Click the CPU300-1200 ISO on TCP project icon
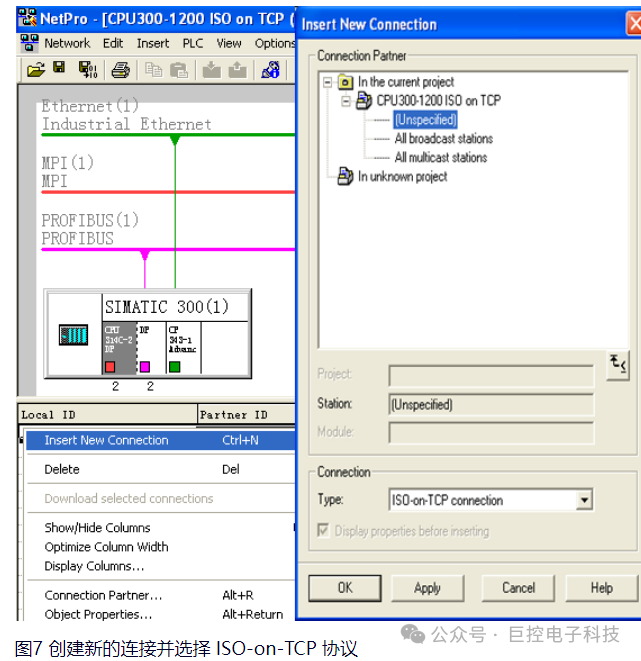This screenshot has width=641, height=661. 364,101
